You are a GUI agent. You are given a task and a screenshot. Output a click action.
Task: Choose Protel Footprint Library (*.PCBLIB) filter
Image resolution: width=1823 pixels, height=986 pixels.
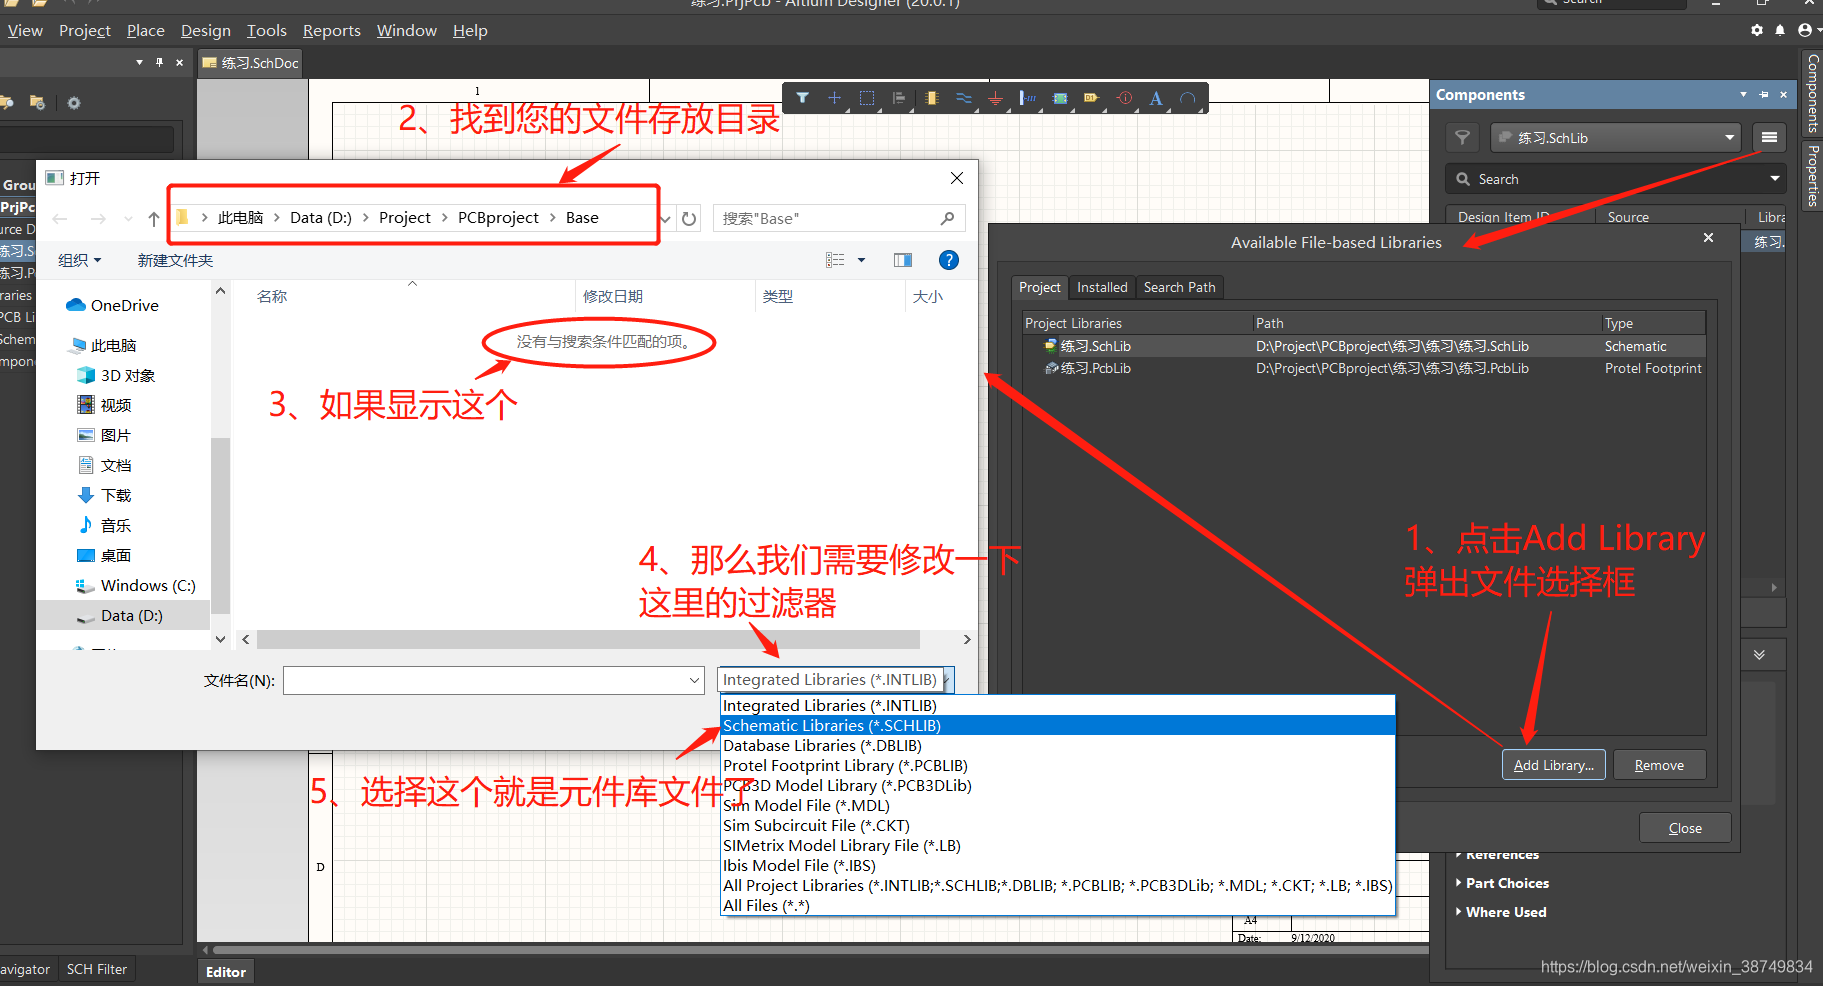[x=1058, y=765]
